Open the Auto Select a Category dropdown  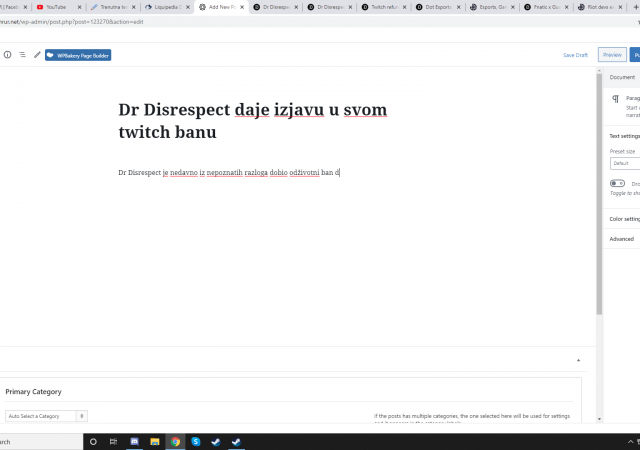tap(47, 416)
